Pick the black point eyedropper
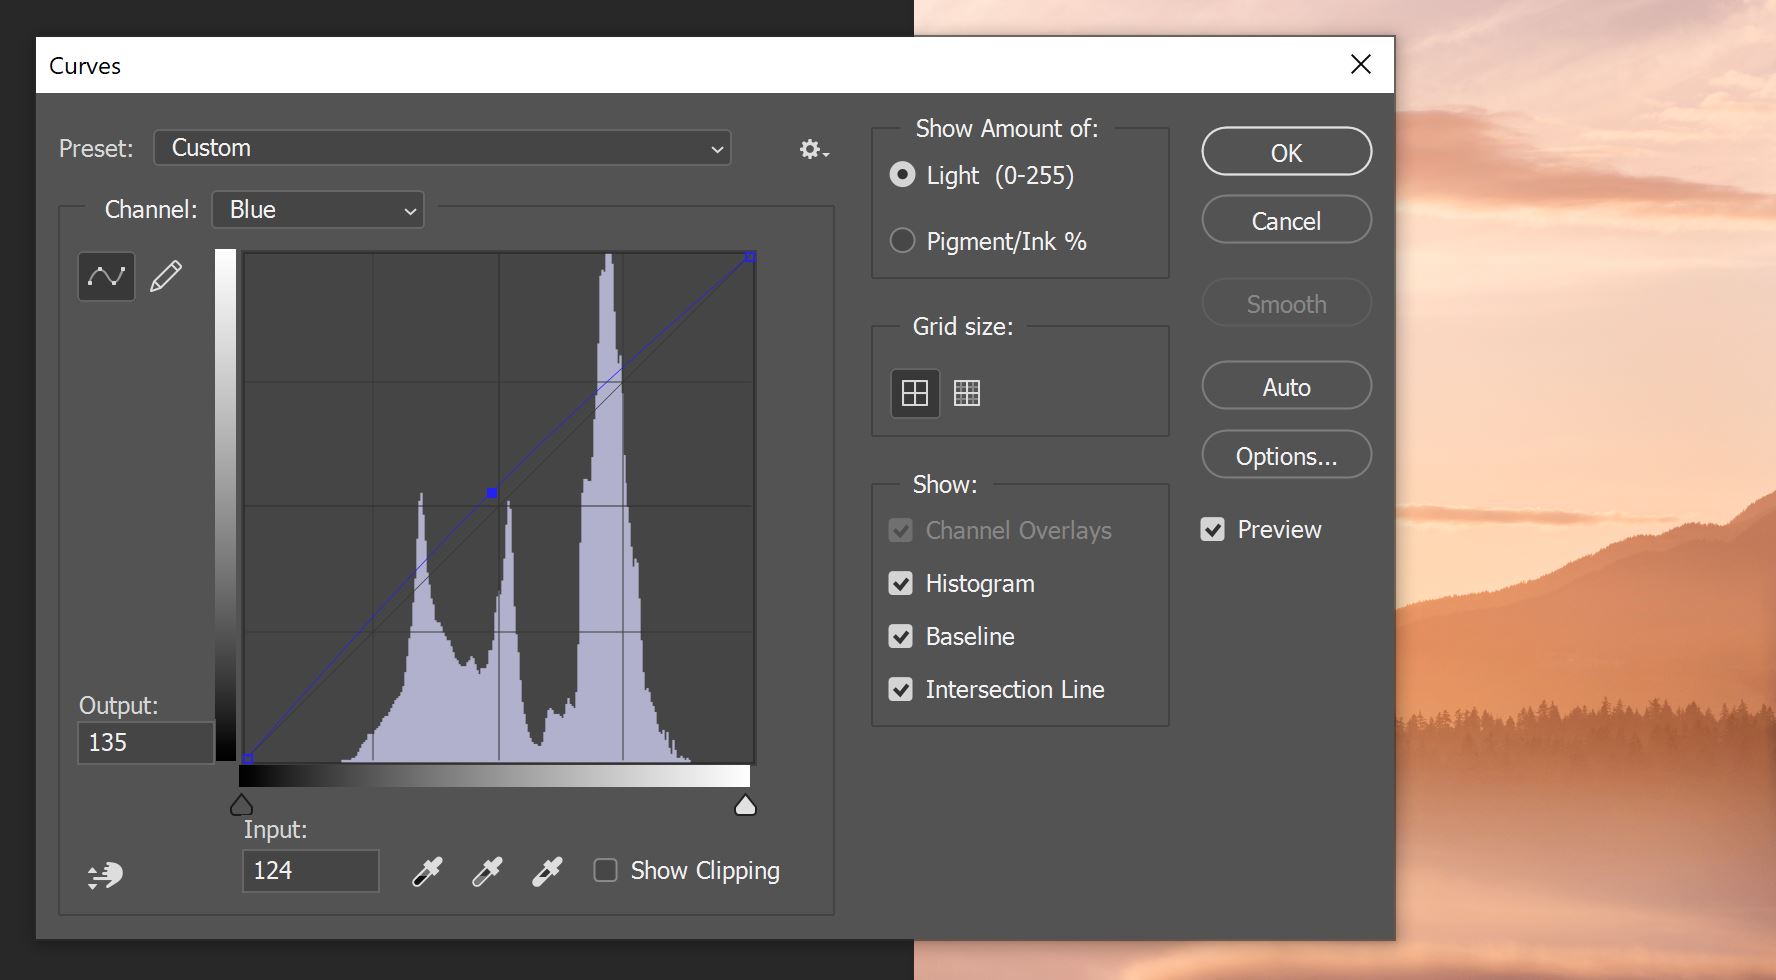Image resolution: width=1776 pixels, height=980 pixels. point(427,871)
